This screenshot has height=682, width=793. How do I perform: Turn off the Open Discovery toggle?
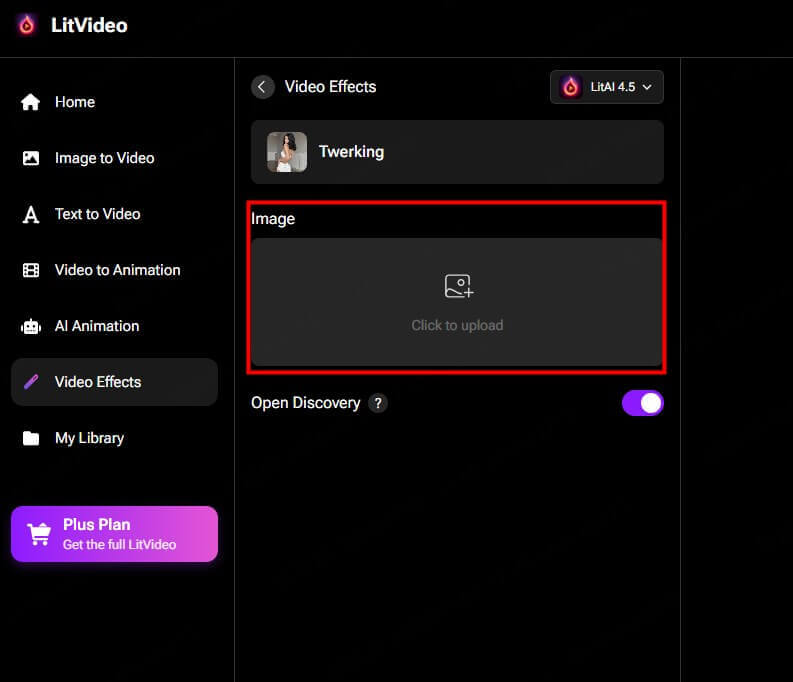click(643, 403)
